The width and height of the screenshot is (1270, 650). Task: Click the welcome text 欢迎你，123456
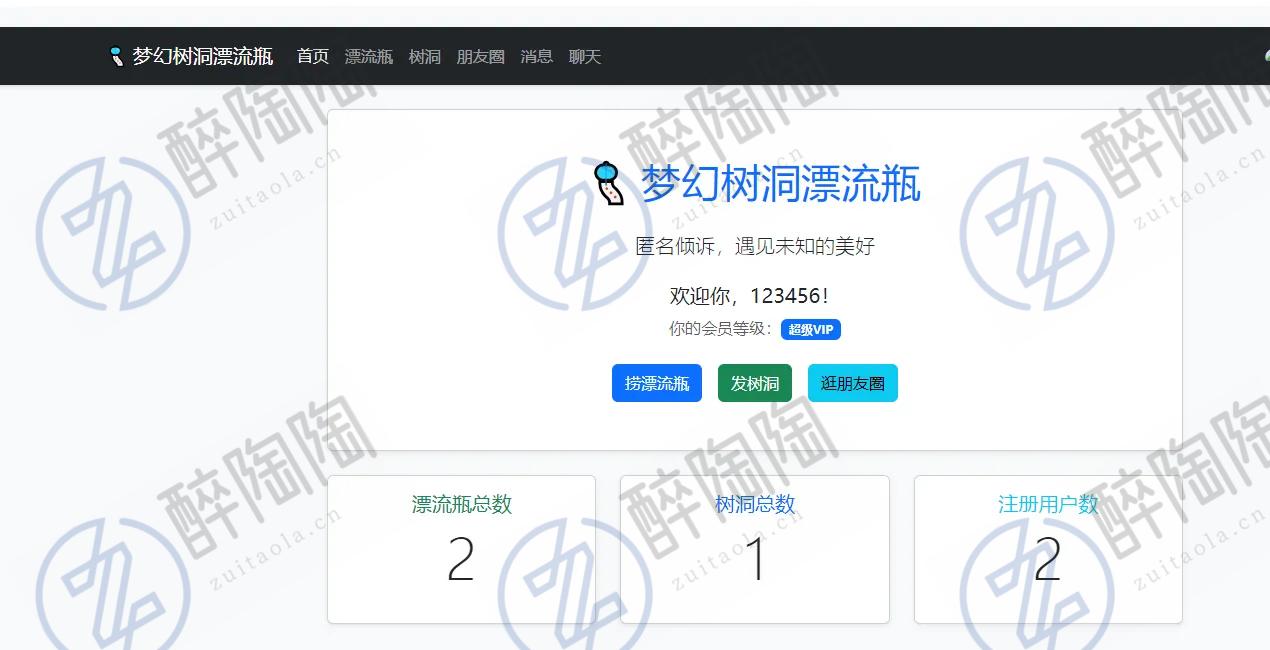[x=748, y=296]
